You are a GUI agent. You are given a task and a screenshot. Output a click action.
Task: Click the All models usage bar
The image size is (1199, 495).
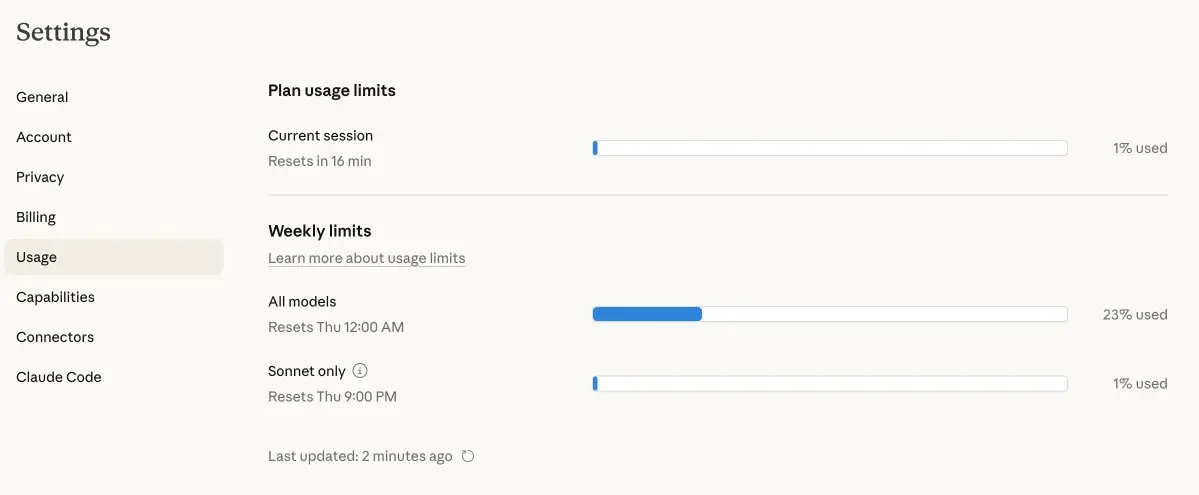tap(829, 314)
